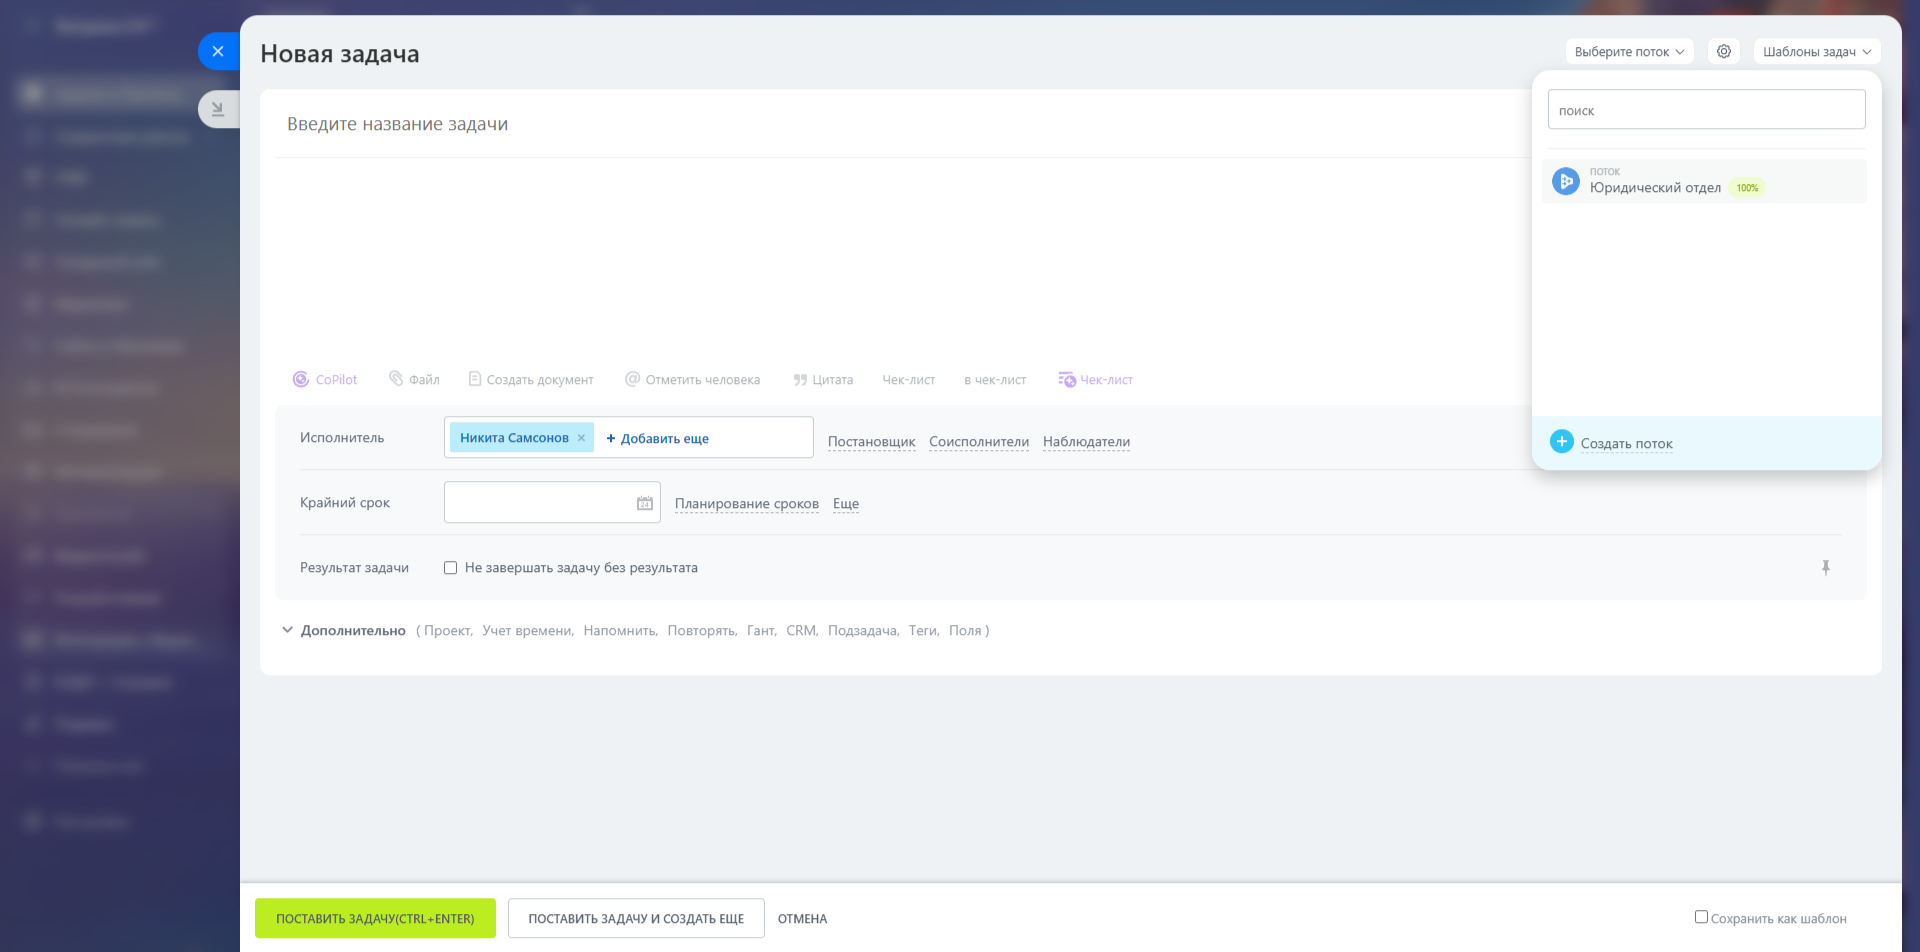This screenshot has width=1920, height=952.
Task: Select the 'Юридический отдел' flow
Action: click(x=1655, y=187)
